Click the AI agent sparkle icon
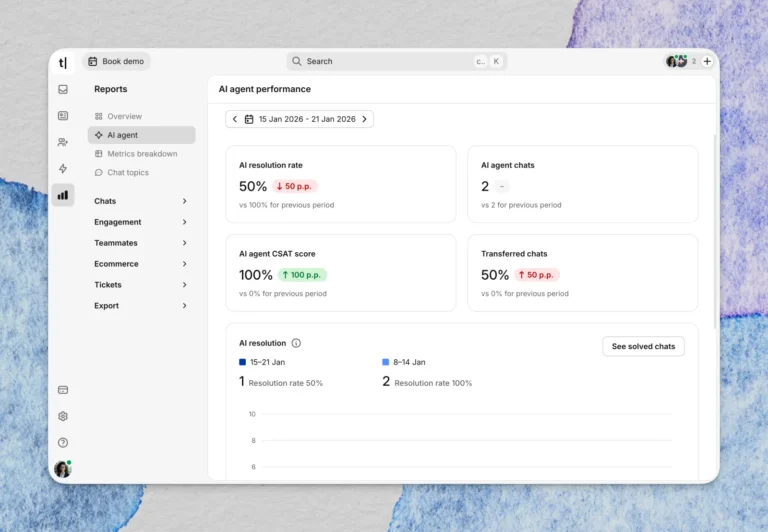This screenshot has height=532, width=768. click(98, 135)
